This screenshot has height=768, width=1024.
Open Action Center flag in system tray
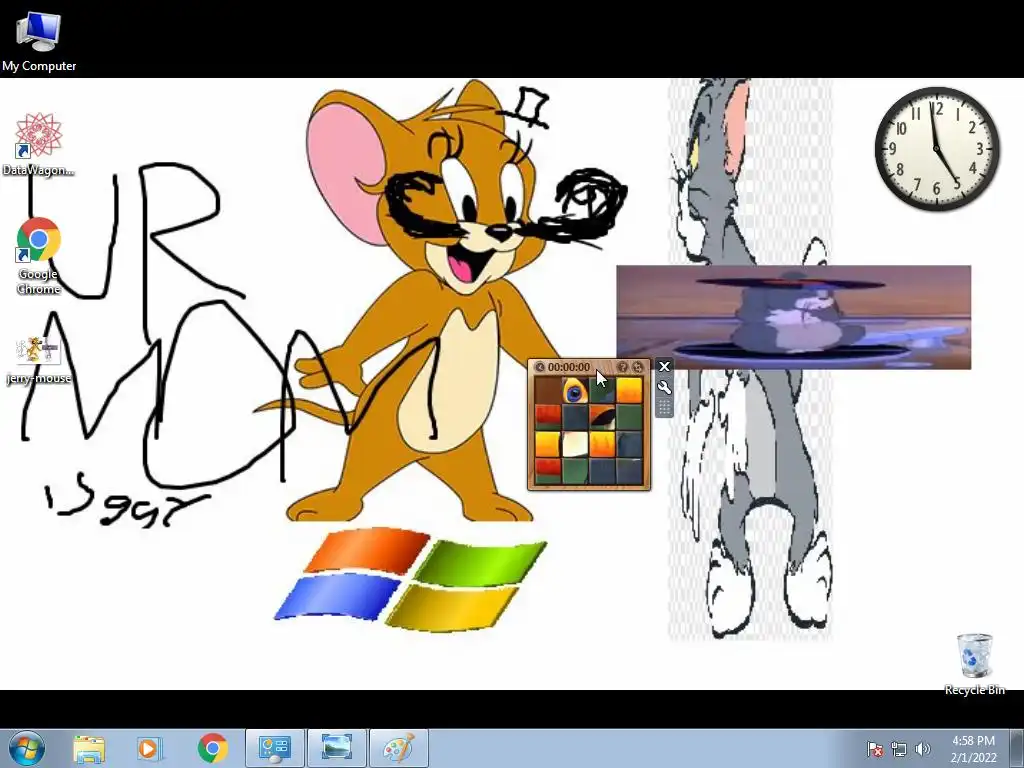875,749
